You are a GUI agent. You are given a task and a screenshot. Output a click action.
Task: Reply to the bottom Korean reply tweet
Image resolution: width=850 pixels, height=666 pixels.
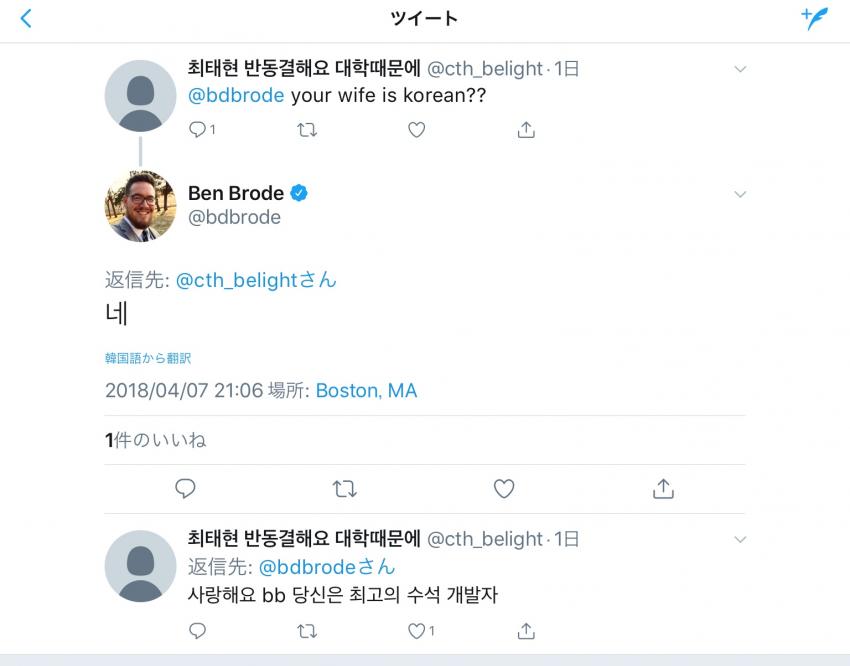tap(198, 631)
